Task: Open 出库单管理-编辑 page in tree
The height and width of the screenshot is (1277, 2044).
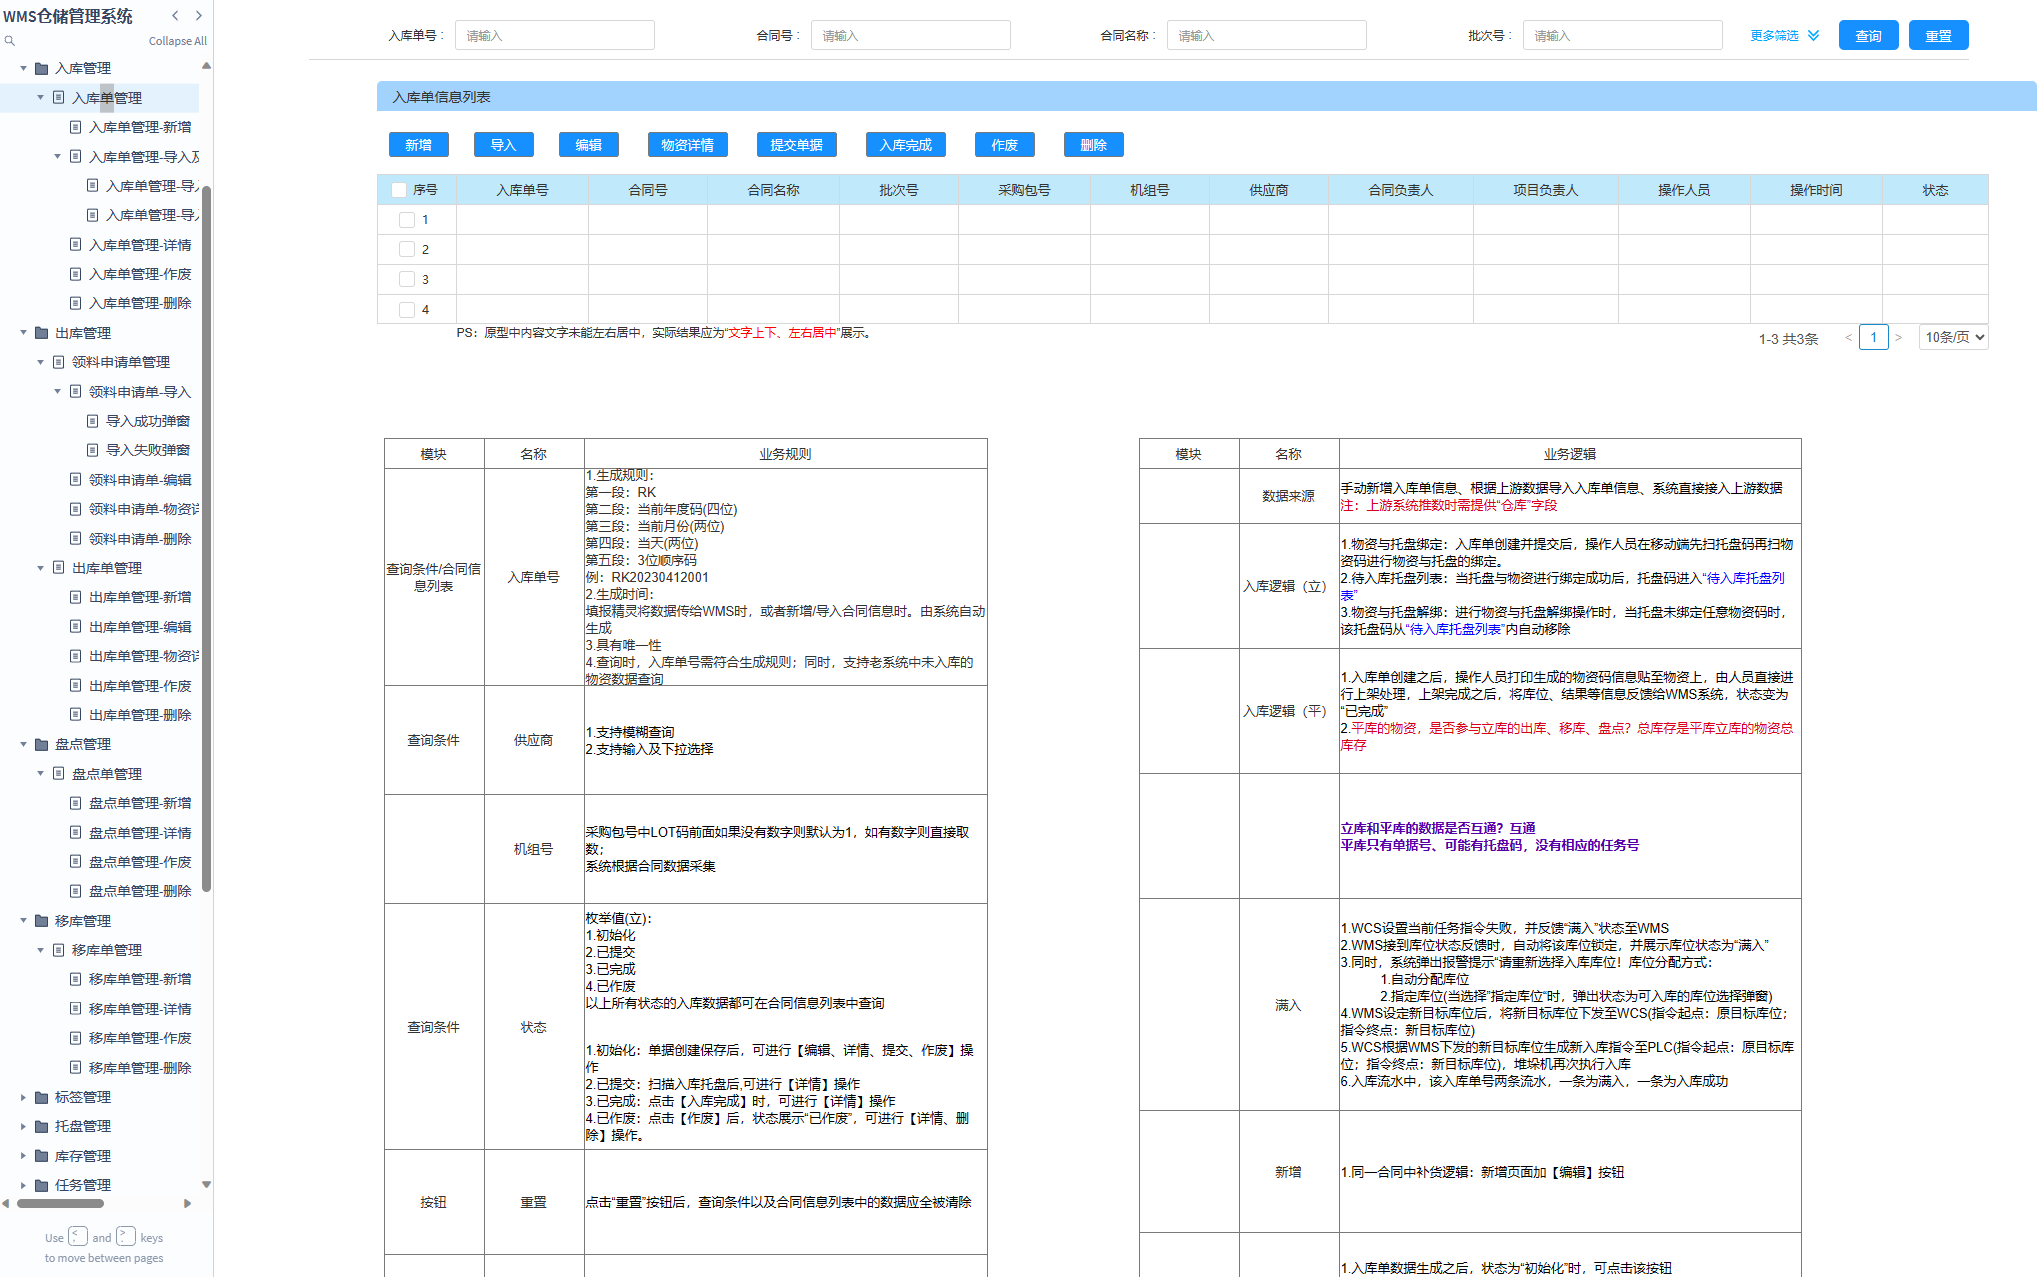Action: [x=140, y=627]
